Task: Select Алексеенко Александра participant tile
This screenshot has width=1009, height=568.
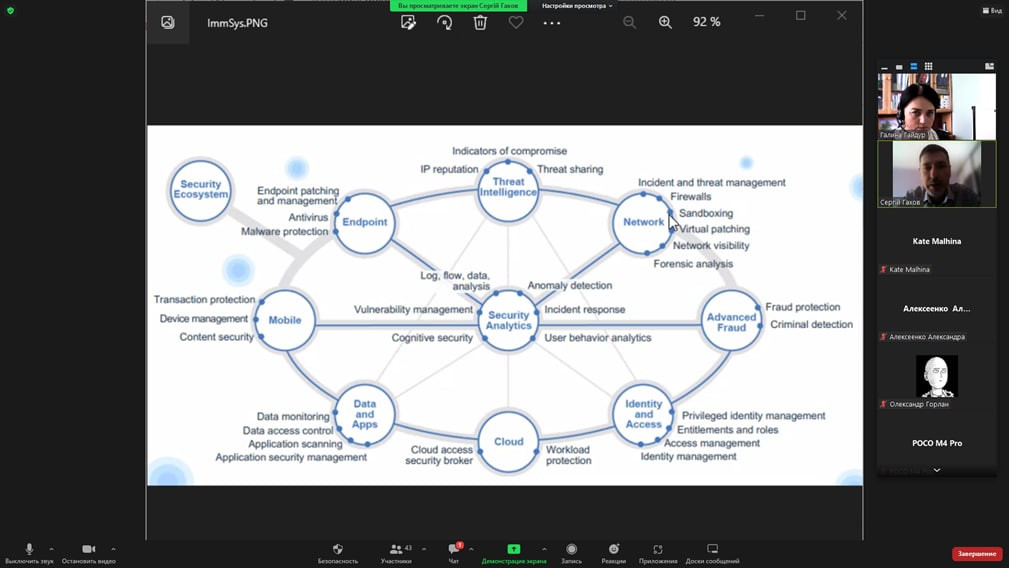Action: [x=936, y=309]
